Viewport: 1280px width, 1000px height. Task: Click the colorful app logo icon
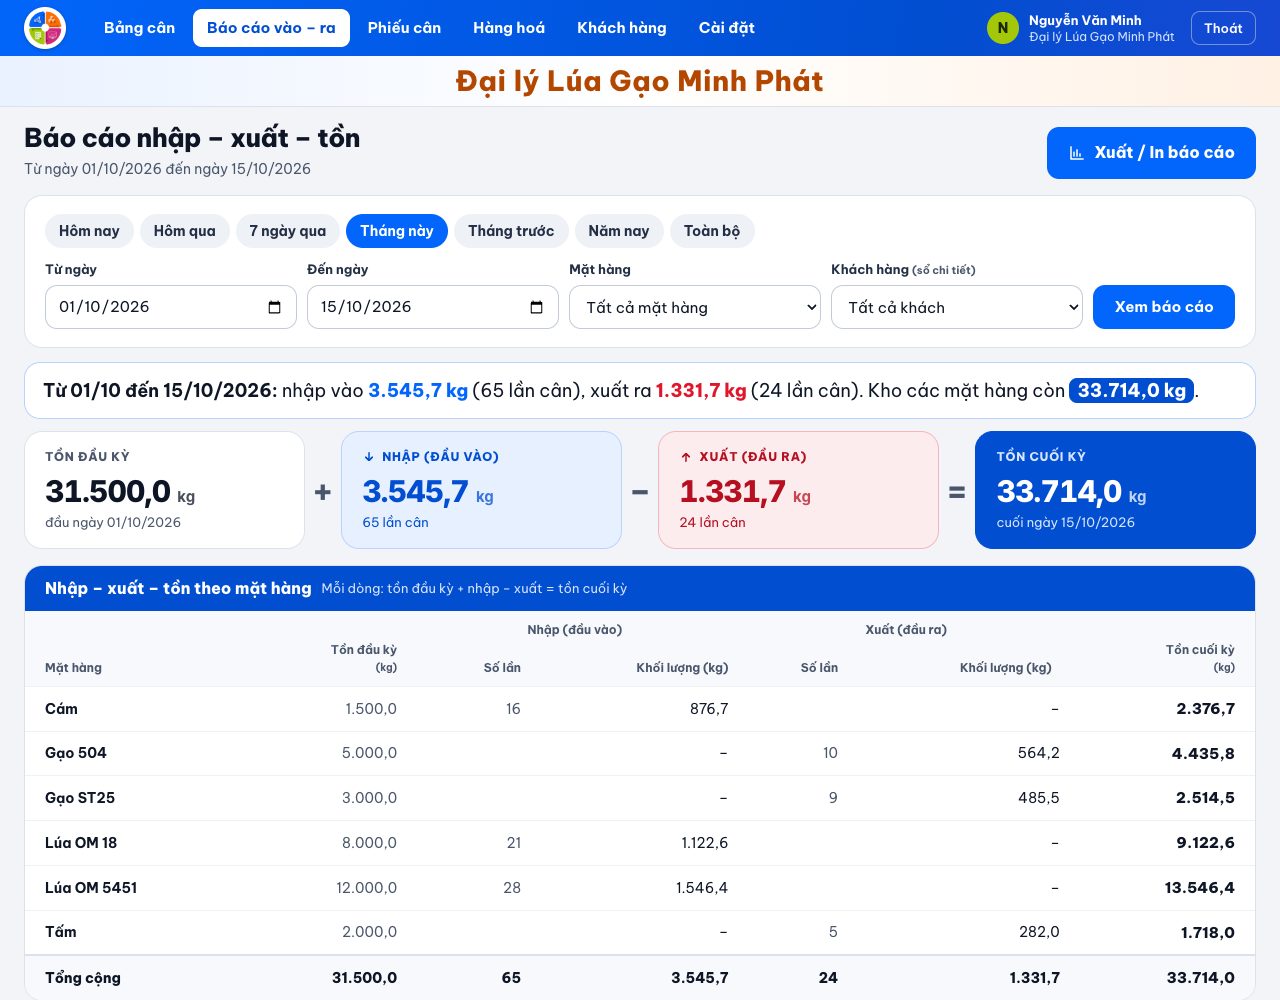tap(44, 28)
